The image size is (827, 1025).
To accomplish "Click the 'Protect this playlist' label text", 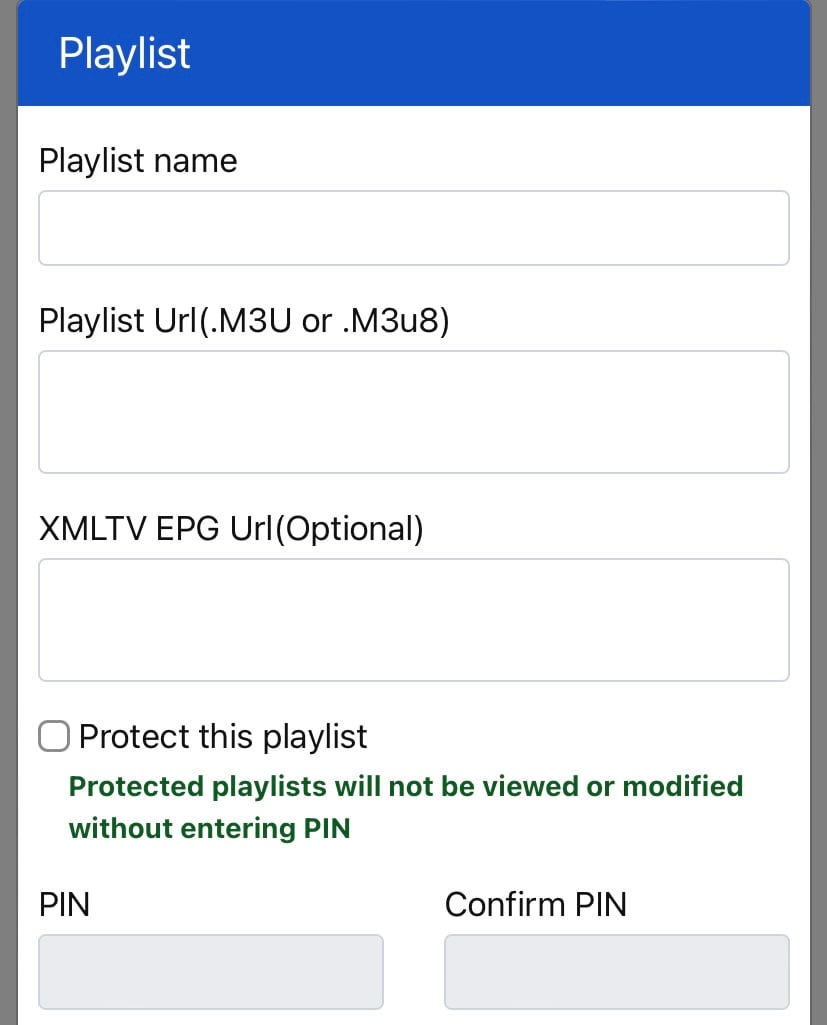I will 223,737.
